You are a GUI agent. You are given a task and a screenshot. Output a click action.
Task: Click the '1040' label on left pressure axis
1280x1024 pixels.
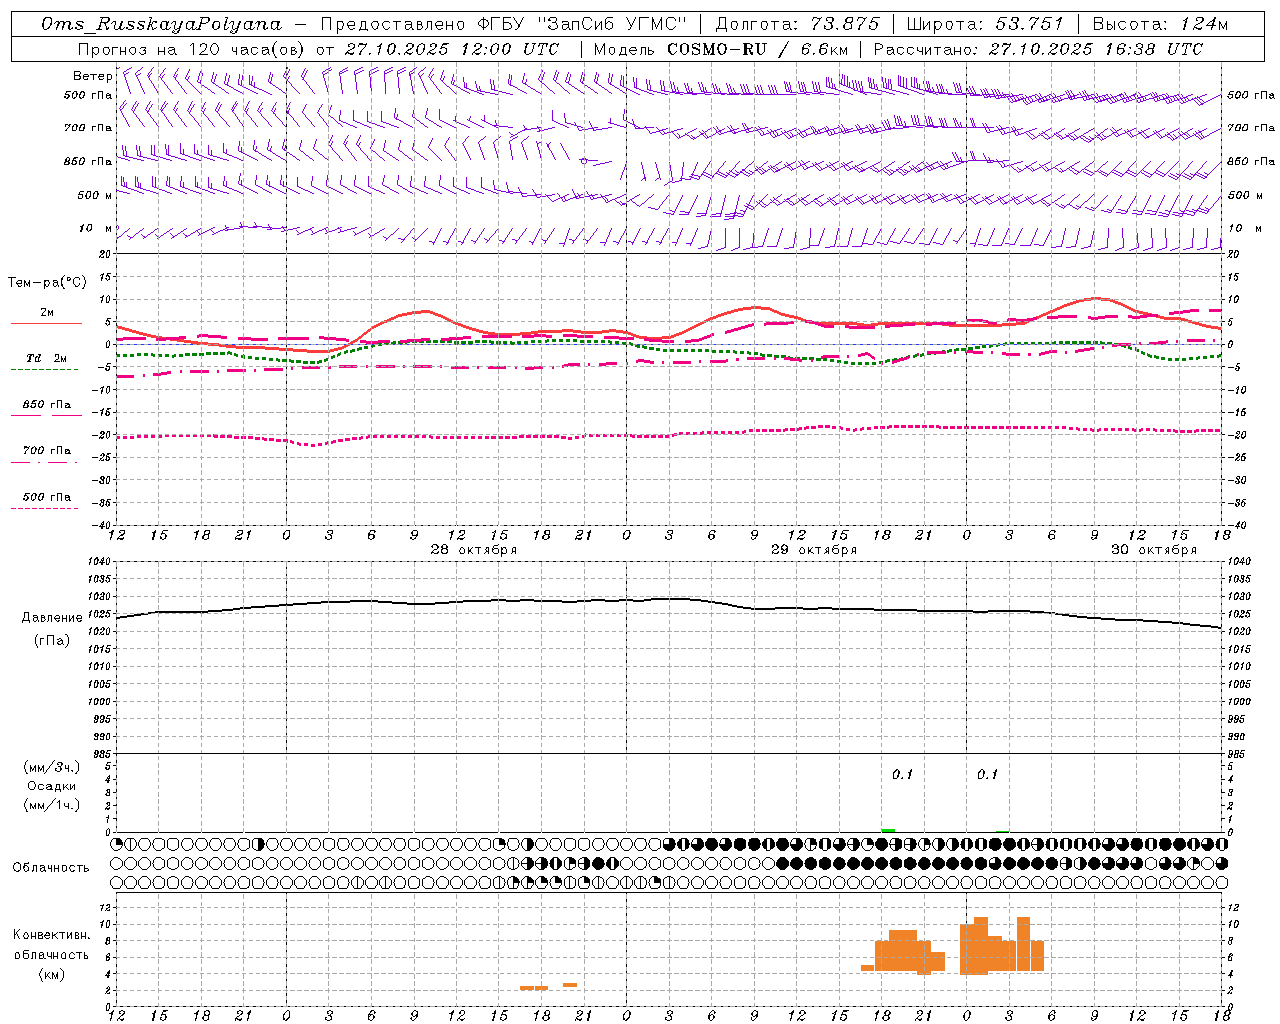pyautogui.click(x=98, y=561)
